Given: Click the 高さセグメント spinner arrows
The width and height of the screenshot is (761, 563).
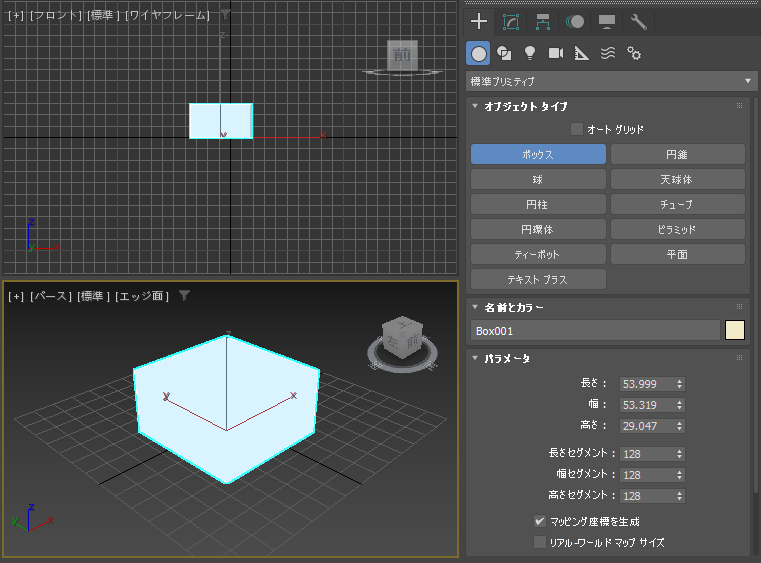Looking at the screenshot, I should (x=679, y=496).
